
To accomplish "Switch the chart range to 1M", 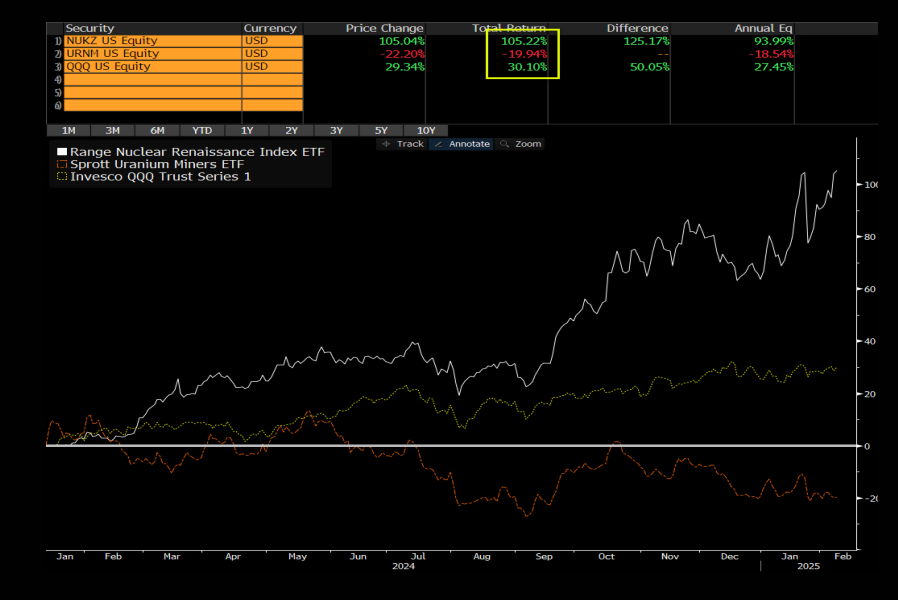I will [68, 130].
